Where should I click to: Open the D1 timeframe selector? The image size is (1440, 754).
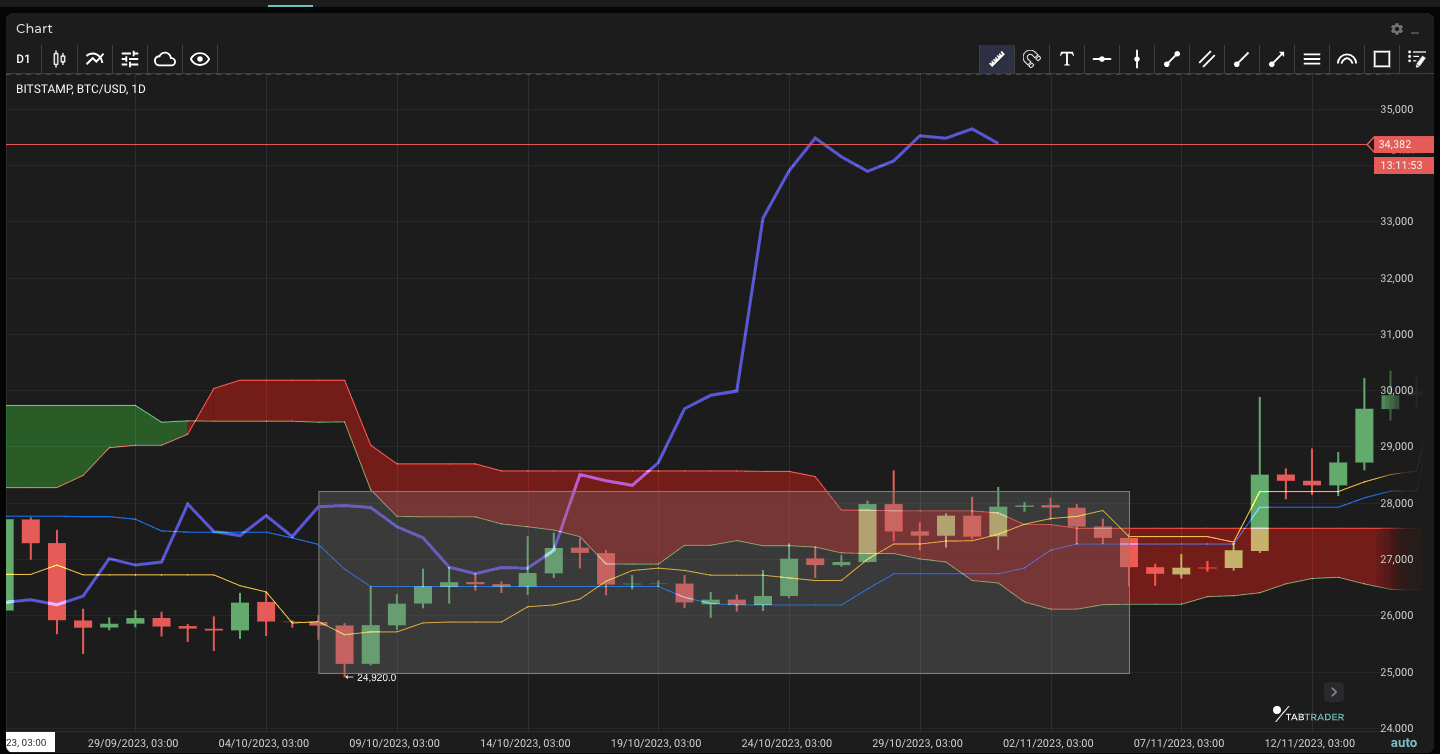[x=23, y=59]
